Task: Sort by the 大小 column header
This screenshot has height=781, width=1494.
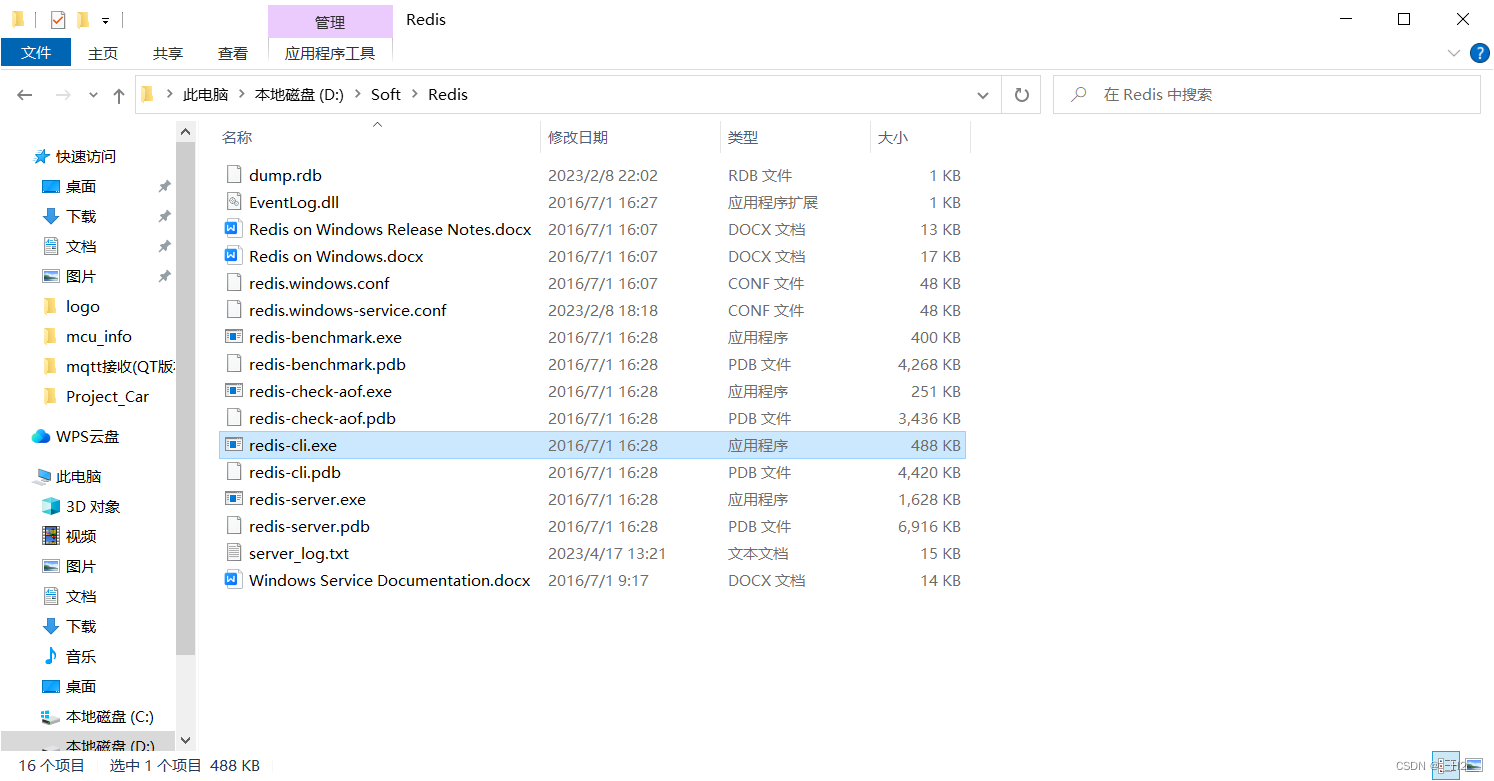Action: click(x=893, y=137)
